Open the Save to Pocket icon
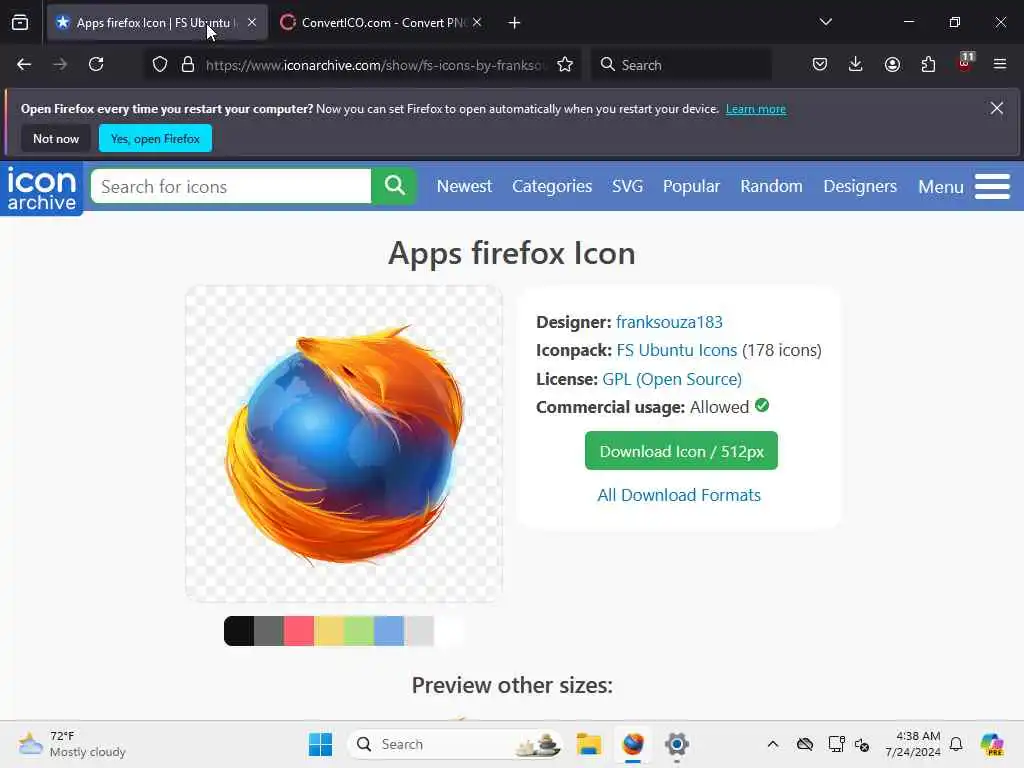1024x768 pixels. [x=820, y=64]
